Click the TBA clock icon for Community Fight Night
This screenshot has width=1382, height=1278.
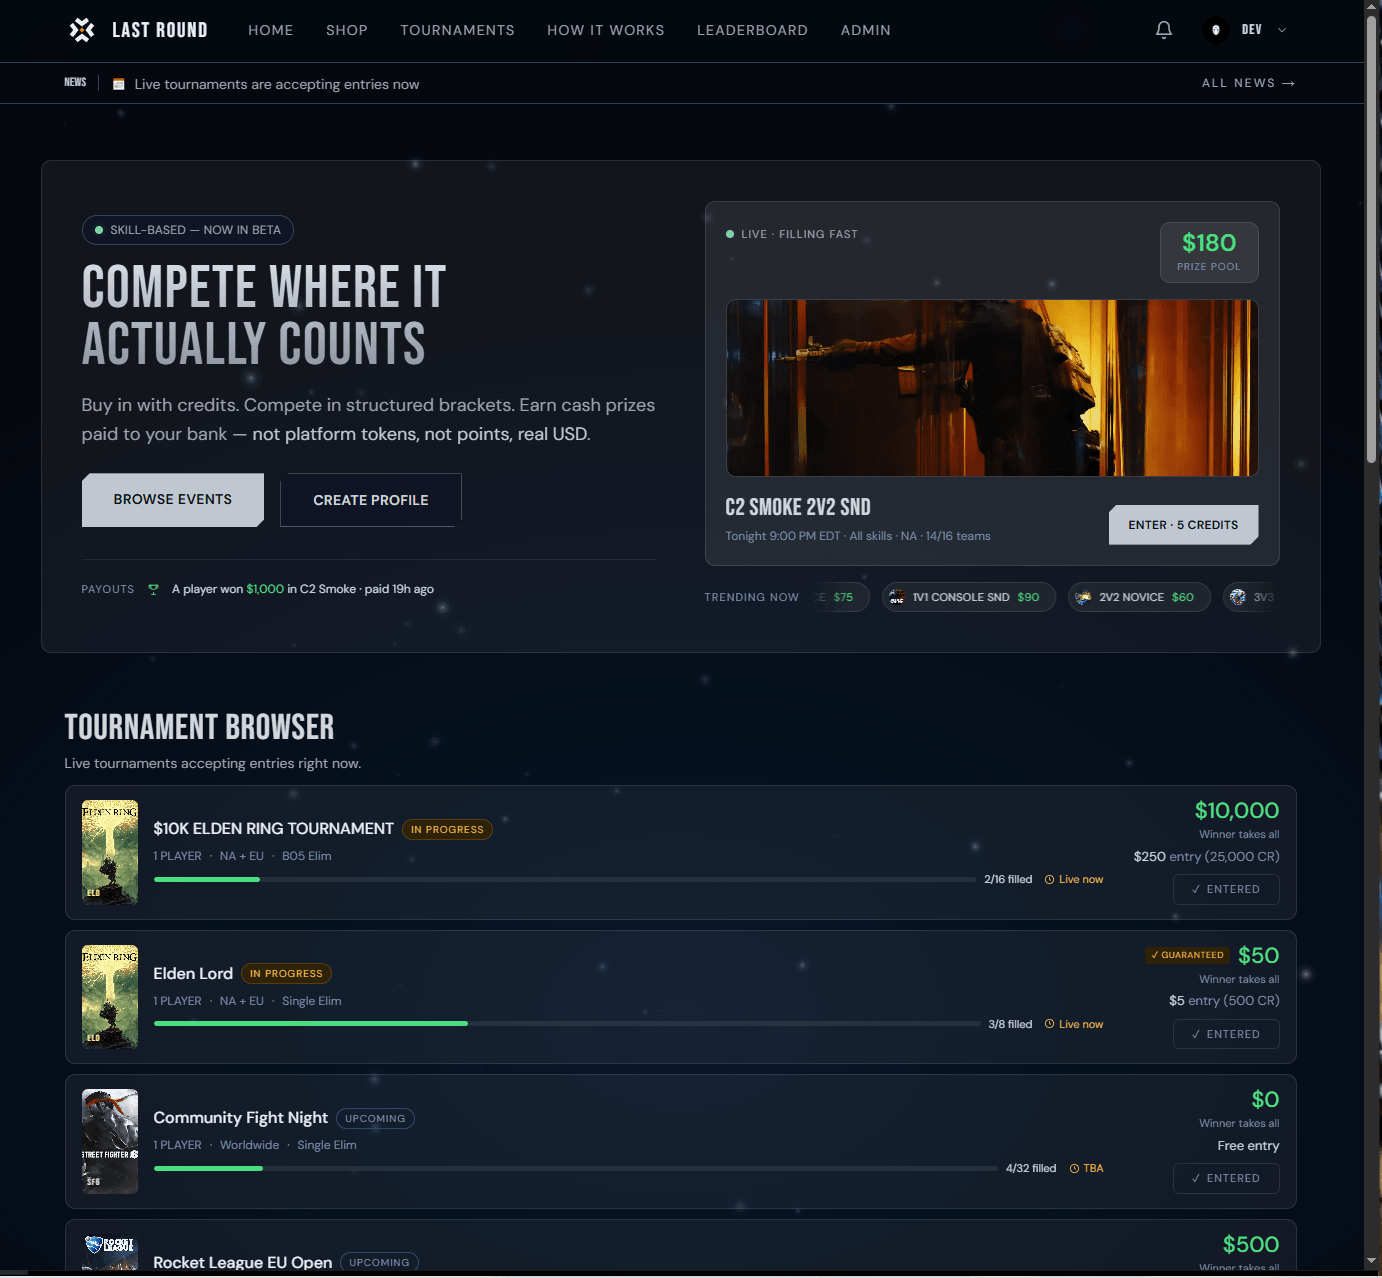click(x=1075, y=1168)
